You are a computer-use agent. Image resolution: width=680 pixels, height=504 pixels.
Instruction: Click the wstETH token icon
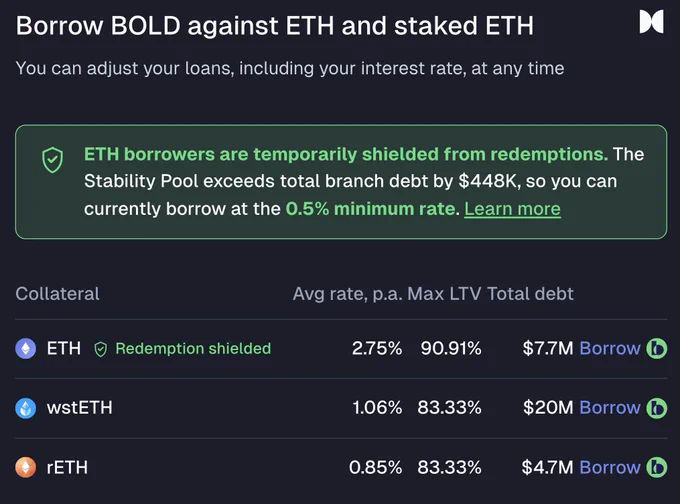26,408
